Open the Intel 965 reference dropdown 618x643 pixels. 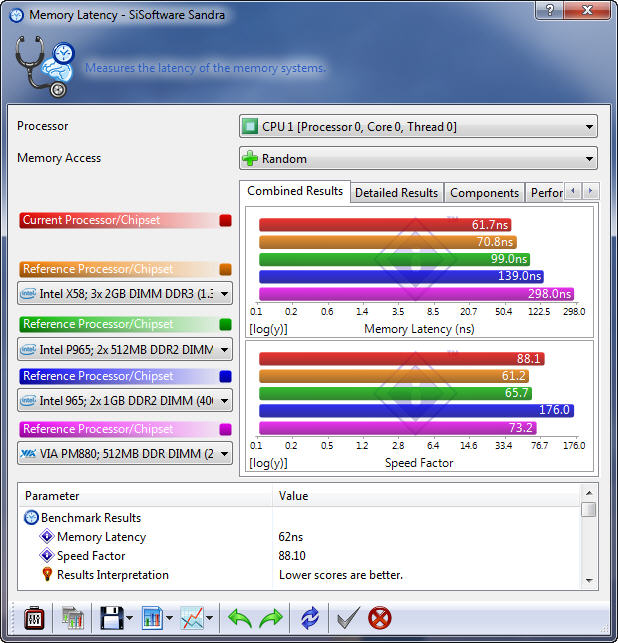(125, 400)
